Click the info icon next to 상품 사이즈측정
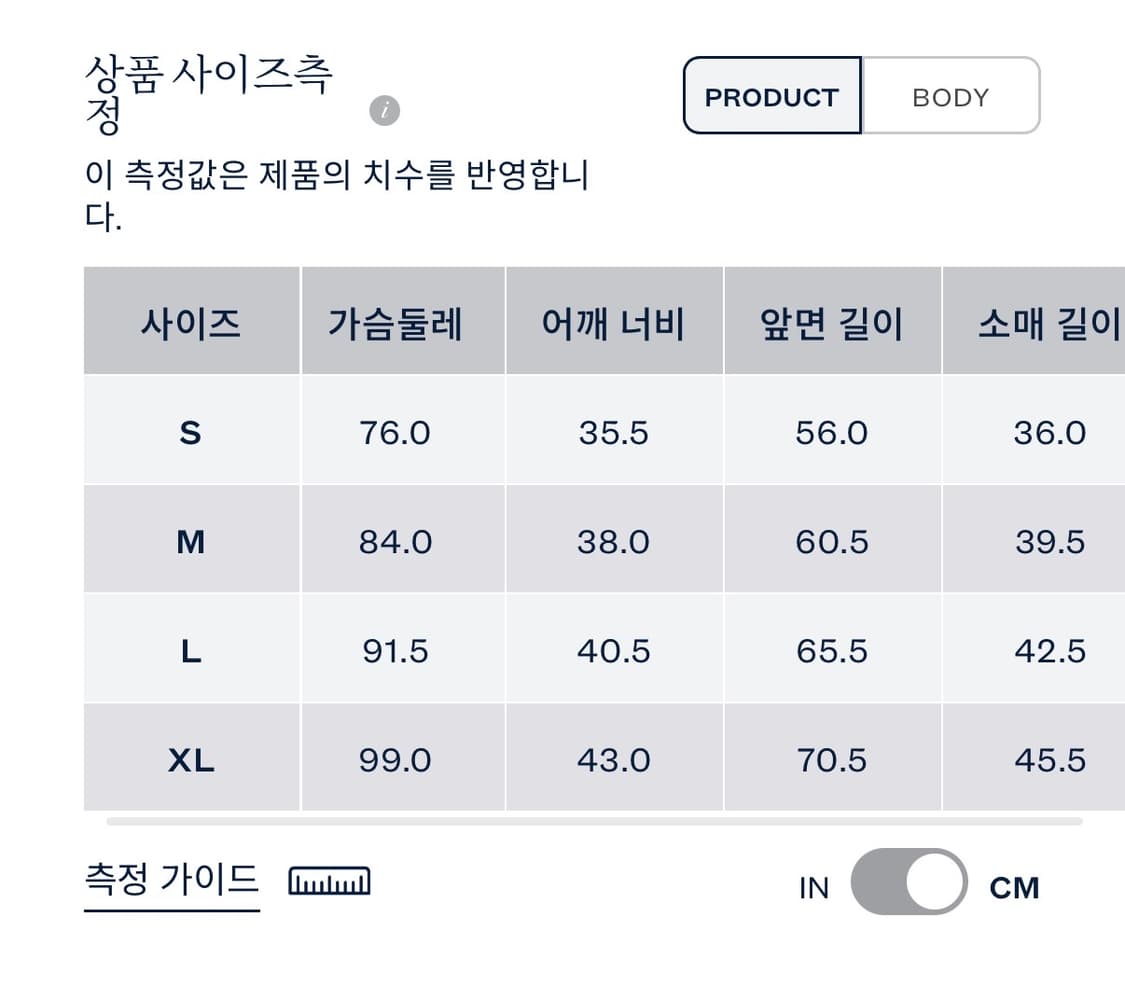 point(384,111)
